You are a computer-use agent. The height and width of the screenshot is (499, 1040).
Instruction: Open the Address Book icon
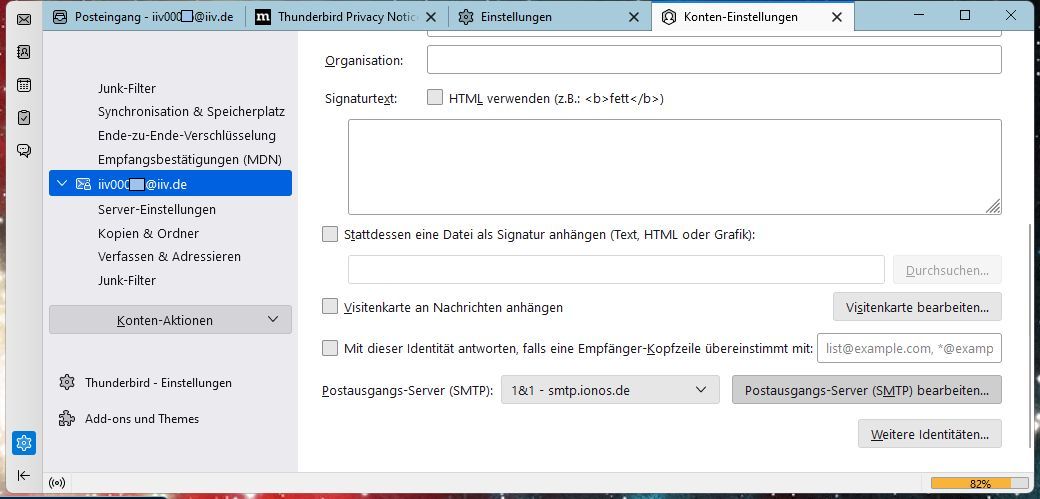(24, 52)
